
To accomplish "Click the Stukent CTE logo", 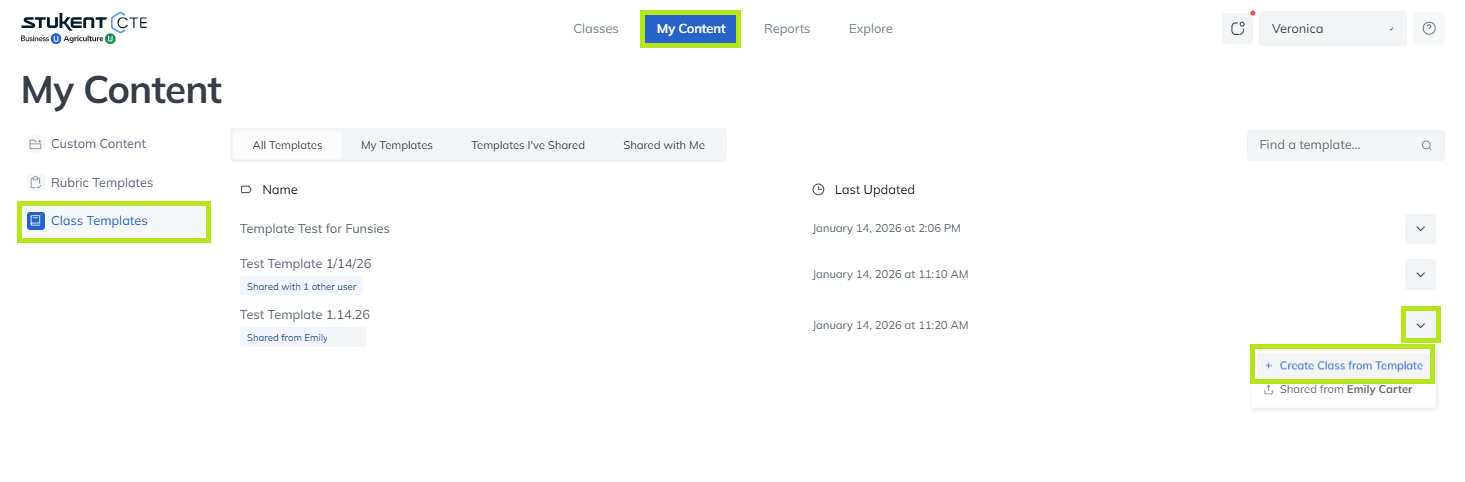I will 84,28.
